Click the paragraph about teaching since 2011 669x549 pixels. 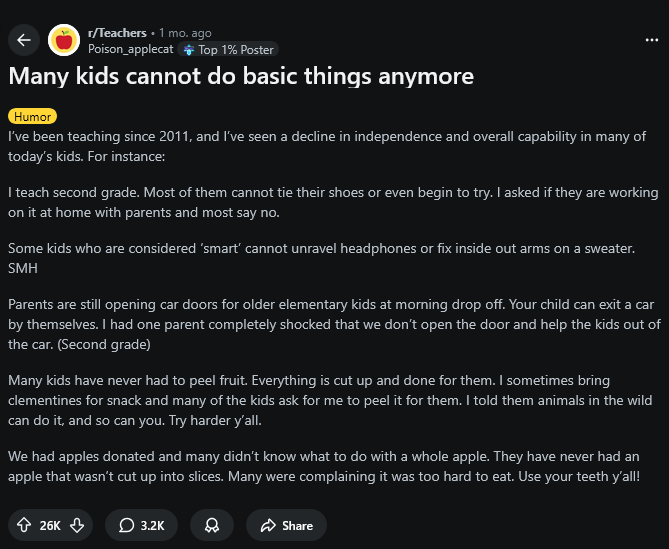pyautogui.click(x=326, y=146)
